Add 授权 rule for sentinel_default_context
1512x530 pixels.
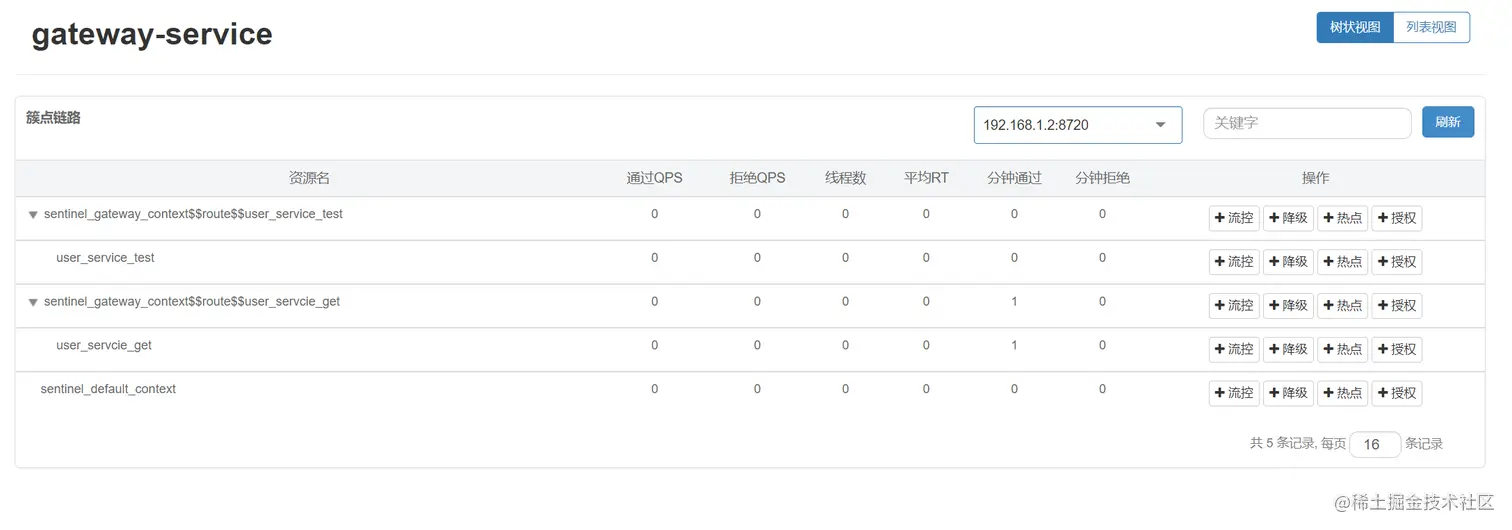click(1396, 393)
